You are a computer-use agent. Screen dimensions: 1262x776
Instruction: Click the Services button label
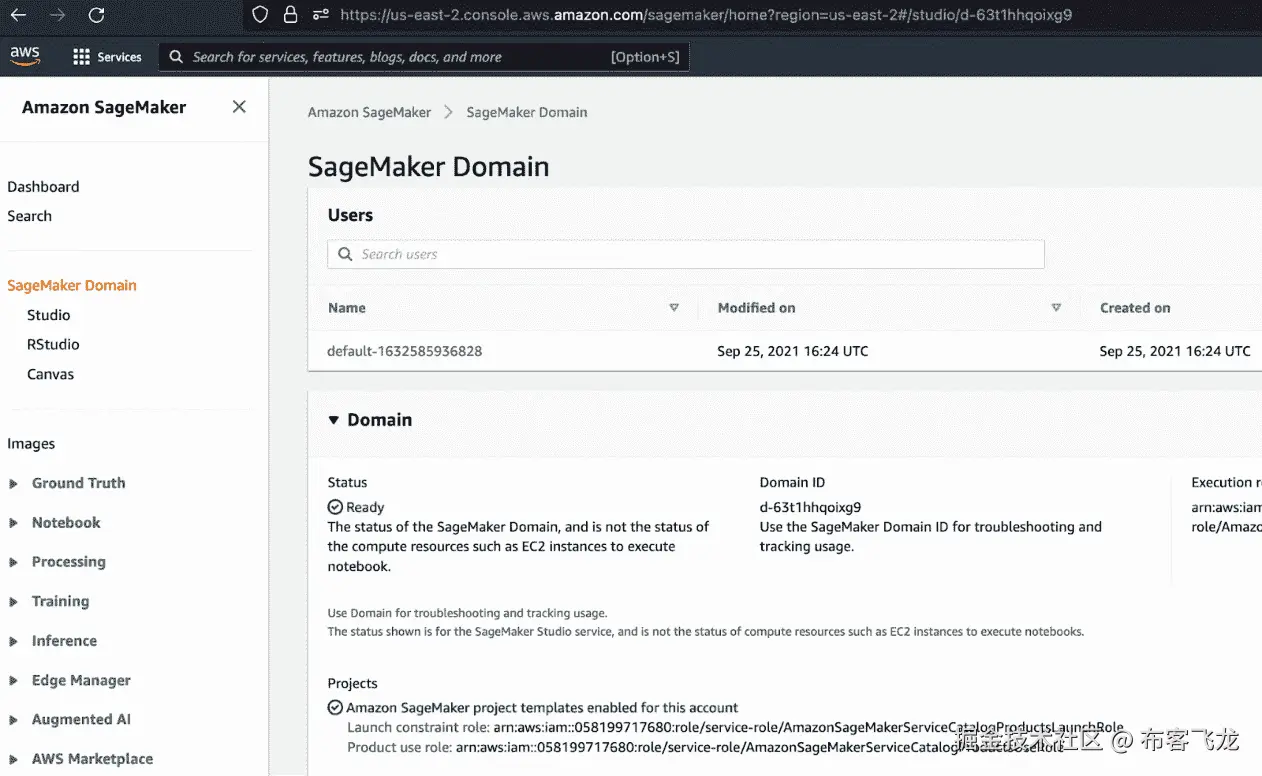click(x=119, y=57)
